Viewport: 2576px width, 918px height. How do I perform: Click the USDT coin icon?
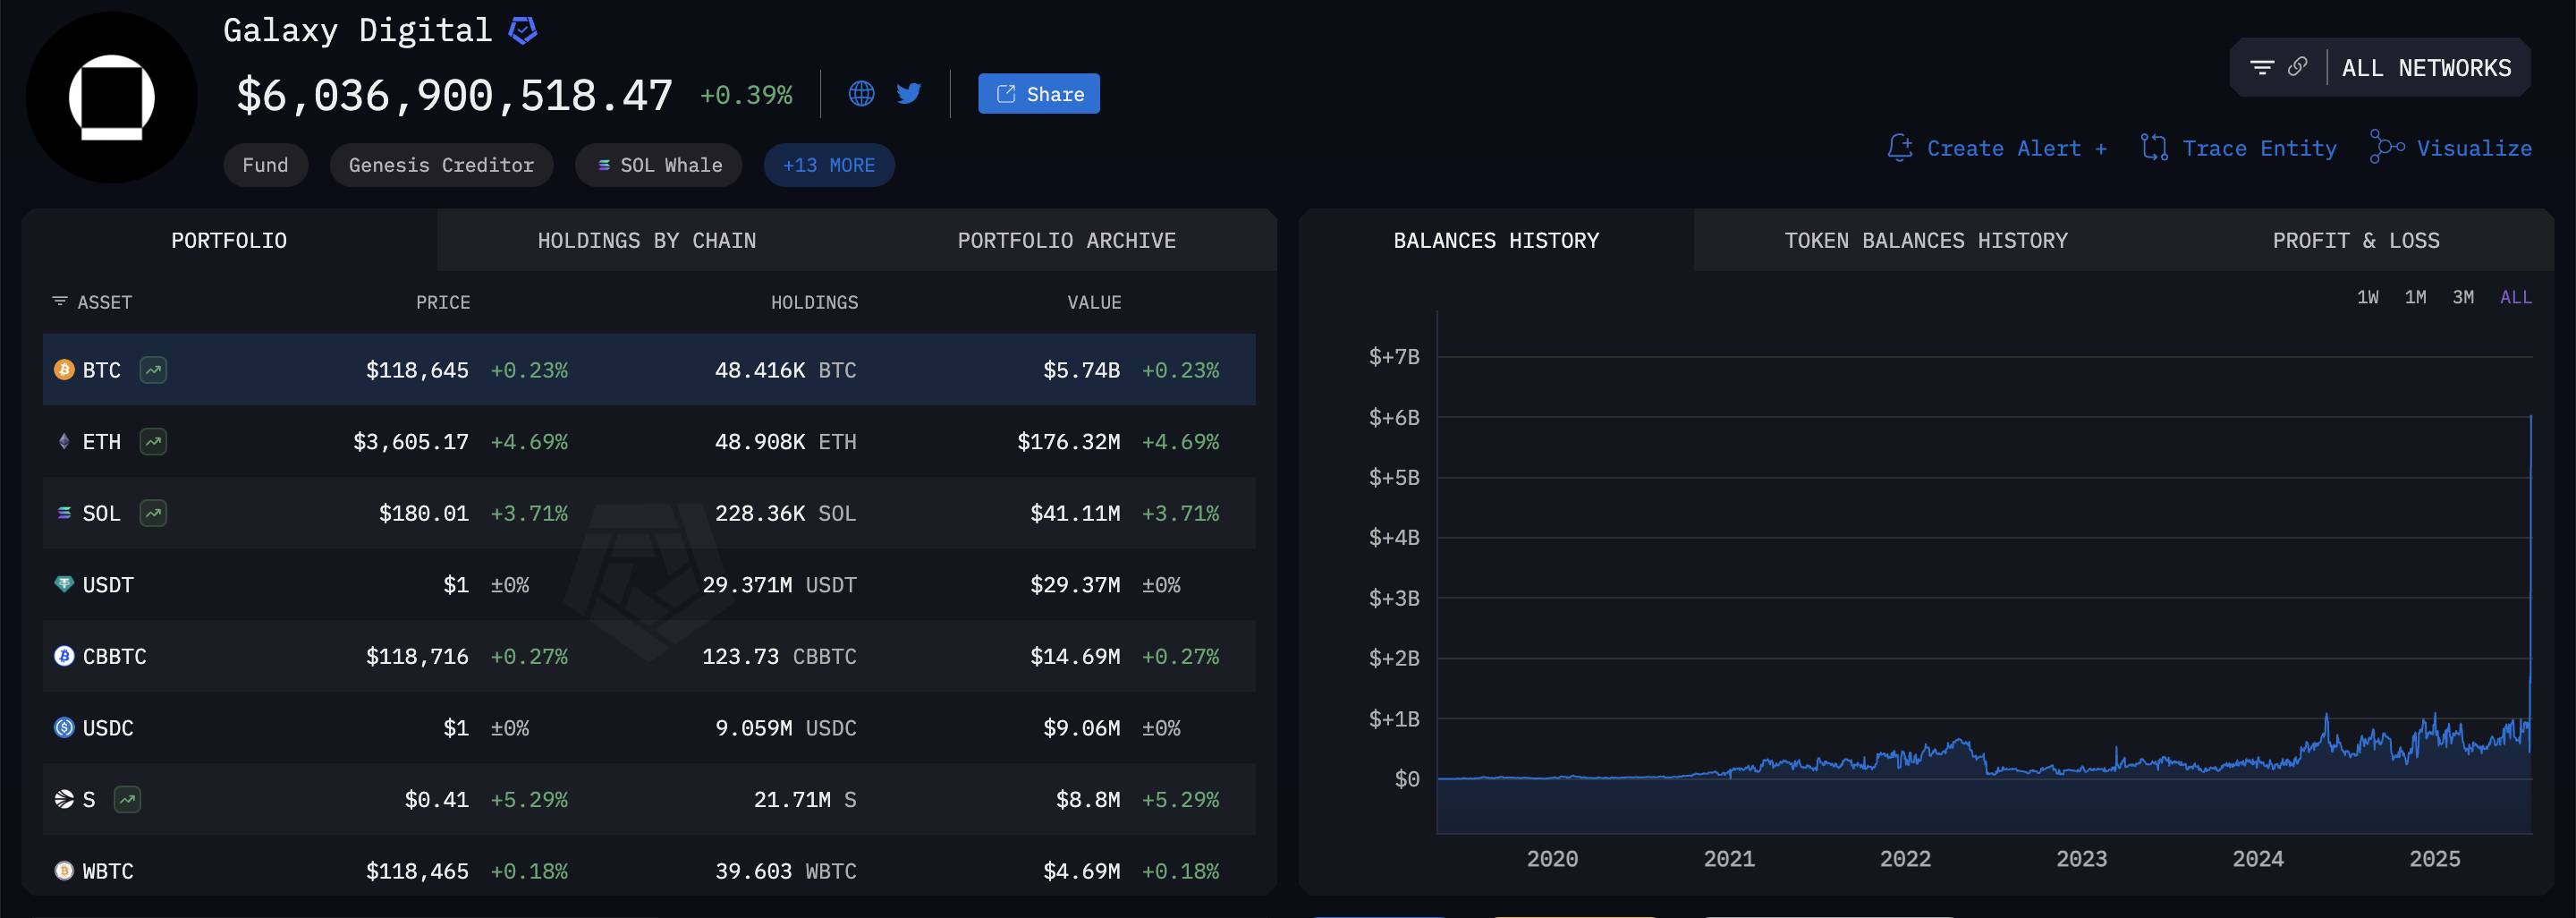click(x=64, y=584)
